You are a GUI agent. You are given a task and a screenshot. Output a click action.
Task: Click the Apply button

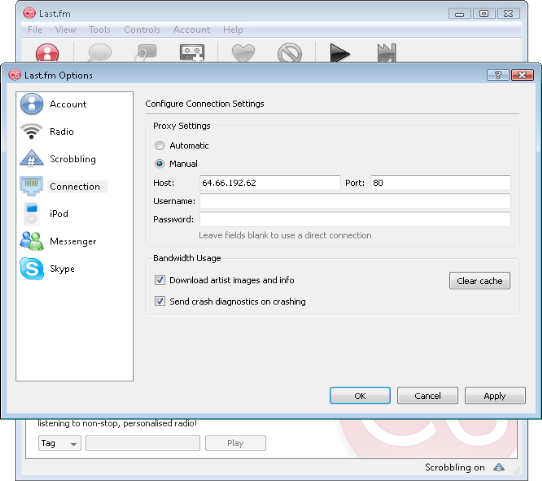495,396
